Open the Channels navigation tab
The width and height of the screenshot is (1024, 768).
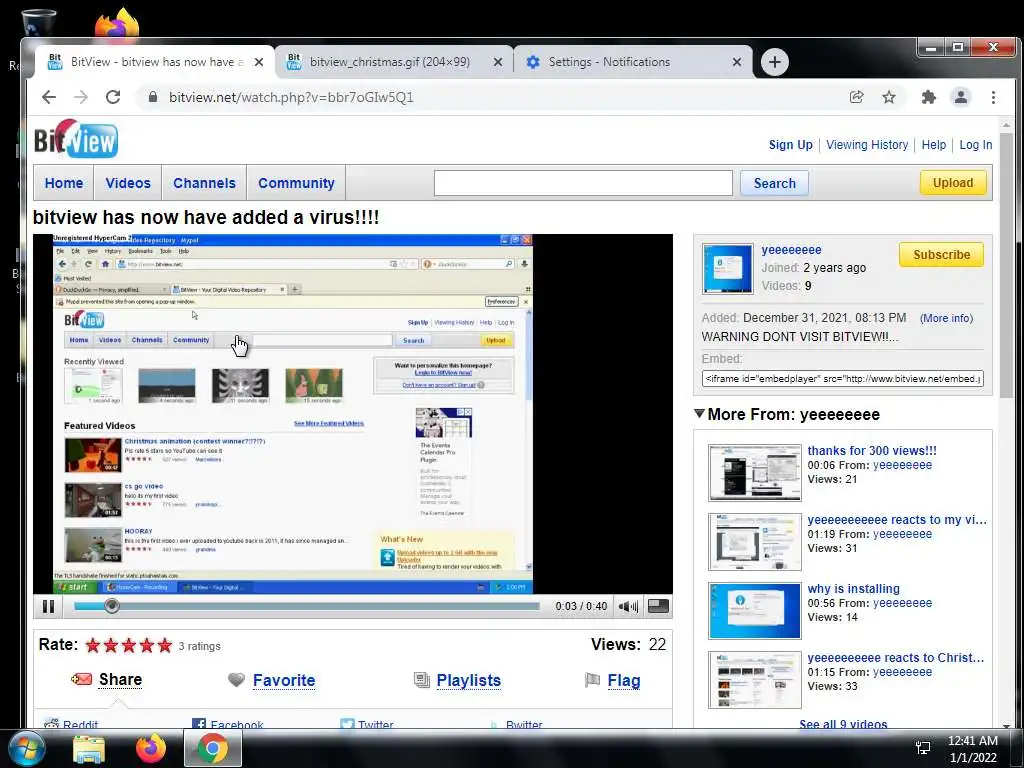204,183
